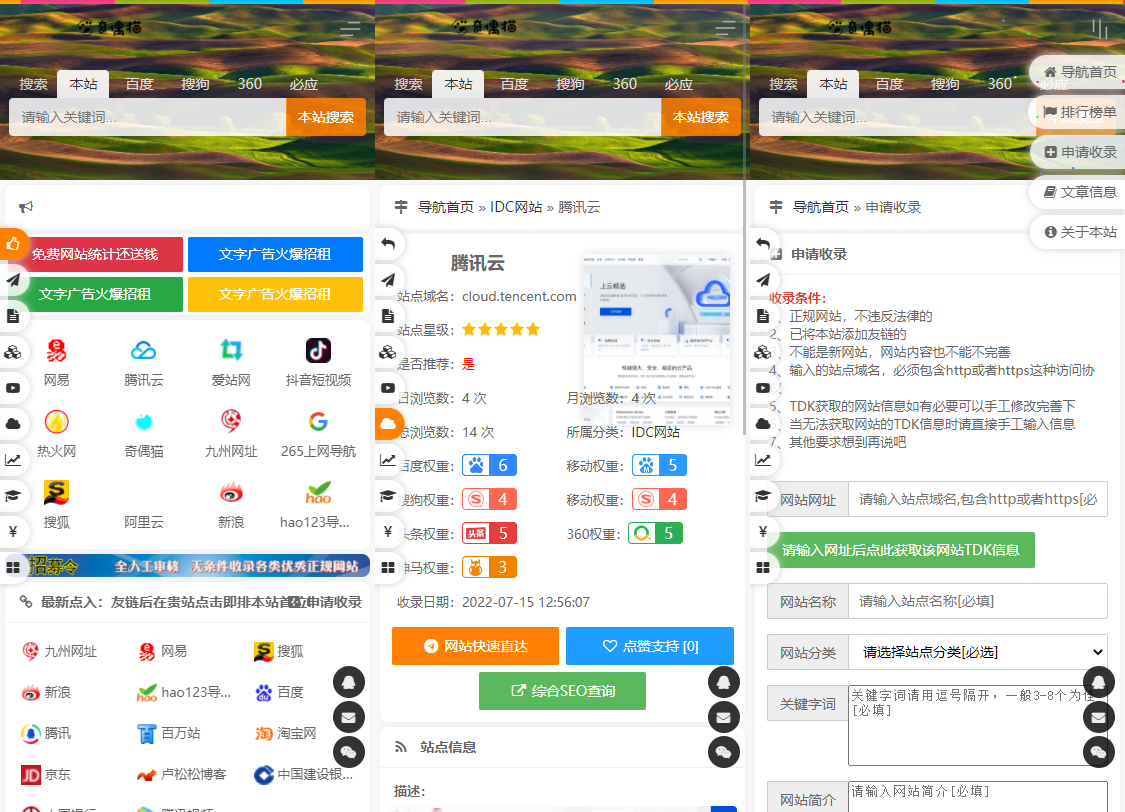This screenshot has width=1125, height=812.
Task: Toggle the hamburger menu on the home panel
Action: tap(350, 29)
